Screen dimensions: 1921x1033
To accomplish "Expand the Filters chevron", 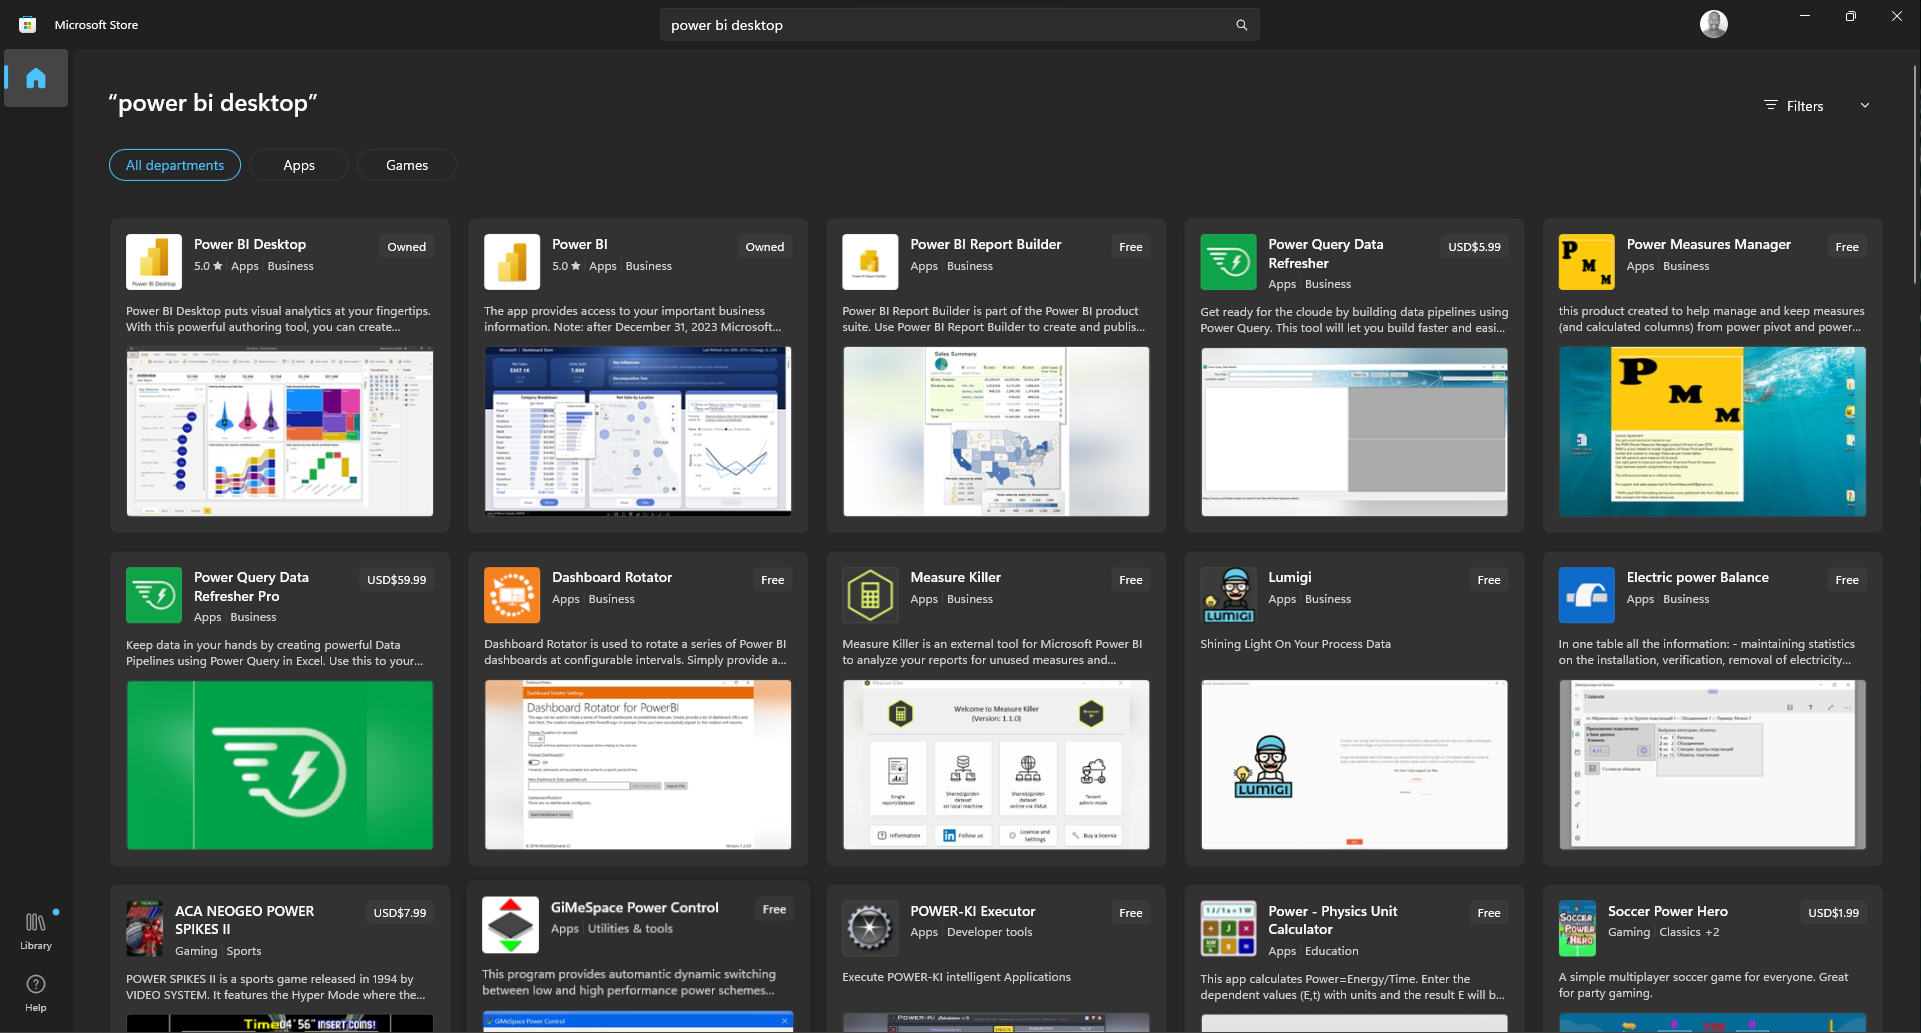I will click(x=1864, y=105).
